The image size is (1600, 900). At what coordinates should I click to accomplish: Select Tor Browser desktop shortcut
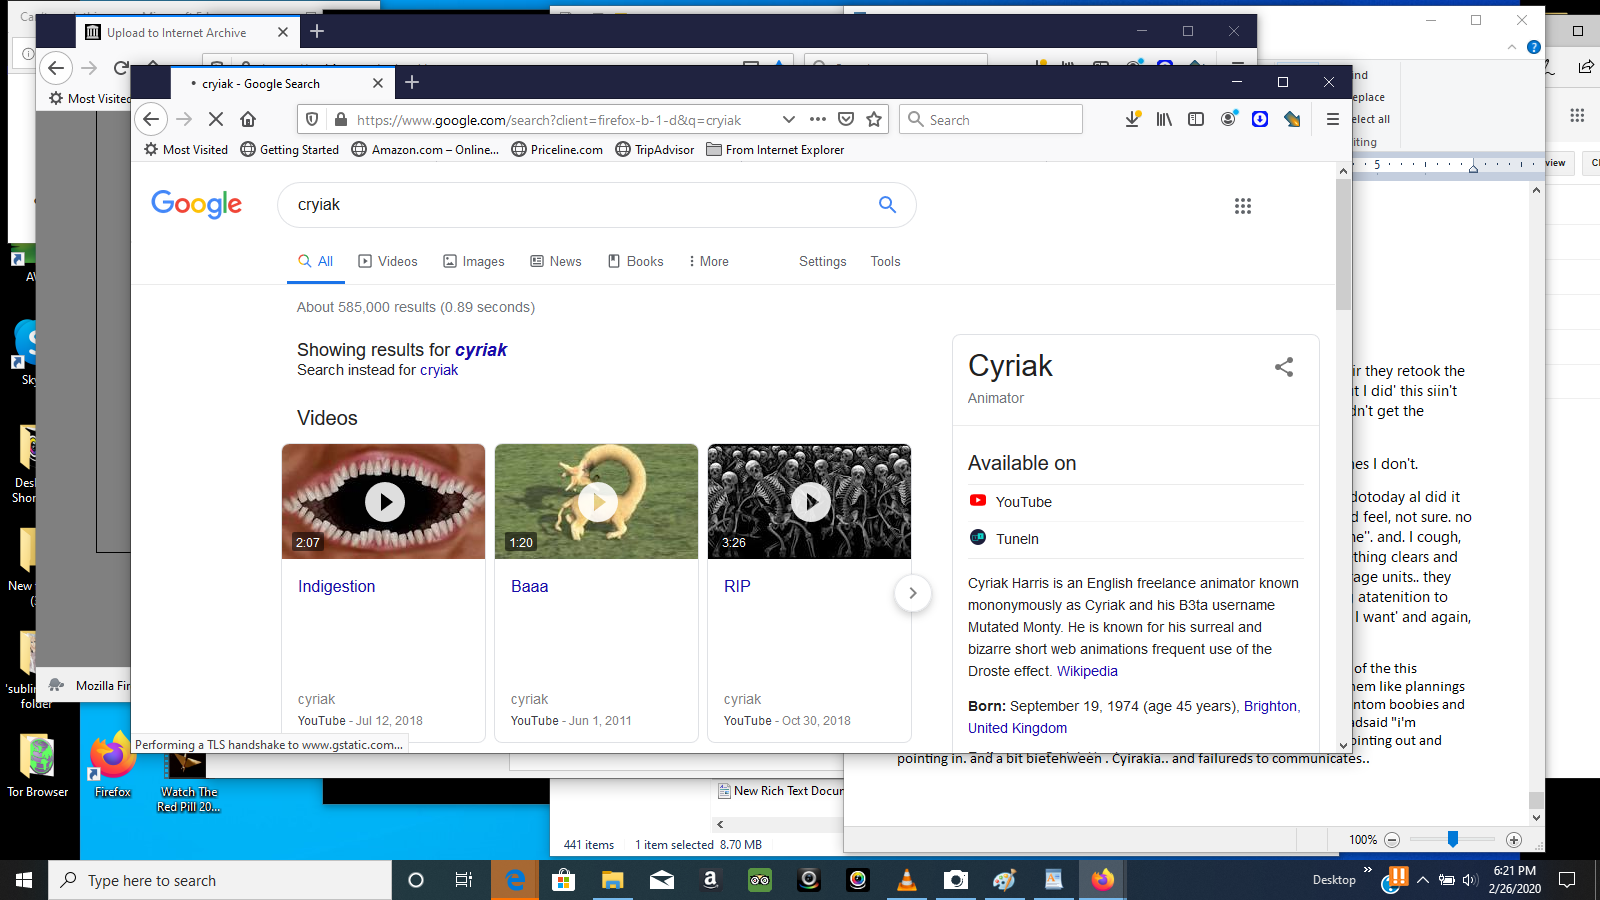(38, 766)
